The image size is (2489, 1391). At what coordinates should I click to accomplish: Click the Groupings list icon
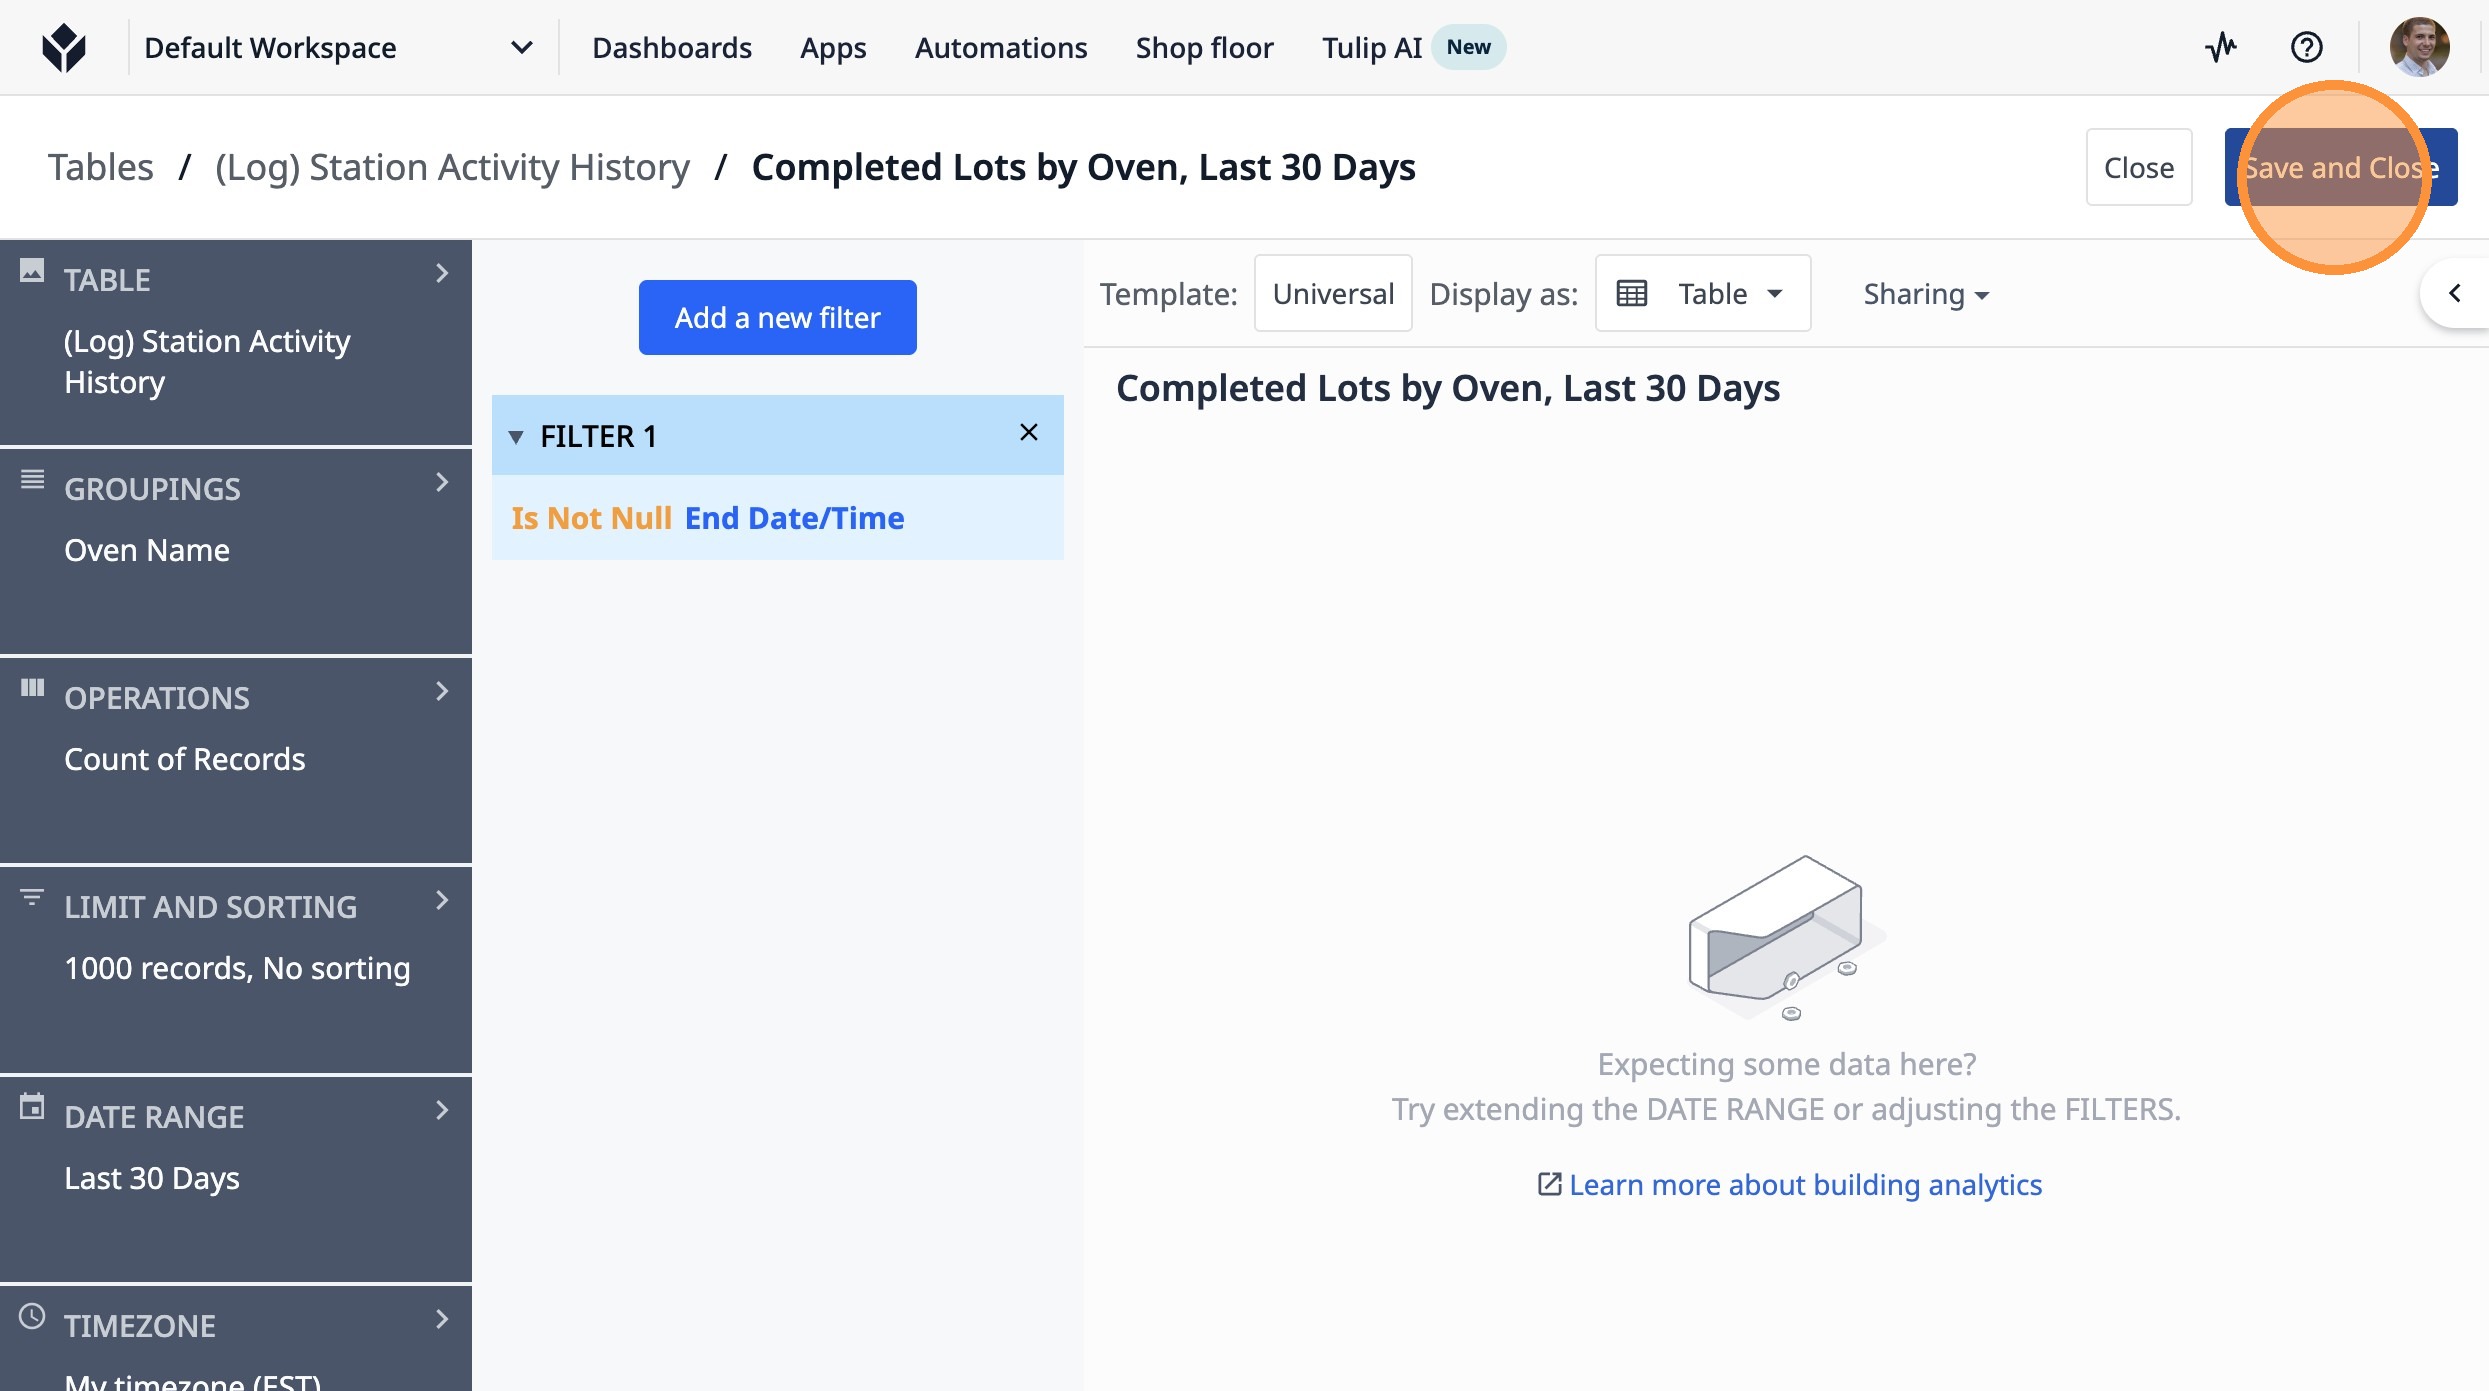tap(32, 480)
